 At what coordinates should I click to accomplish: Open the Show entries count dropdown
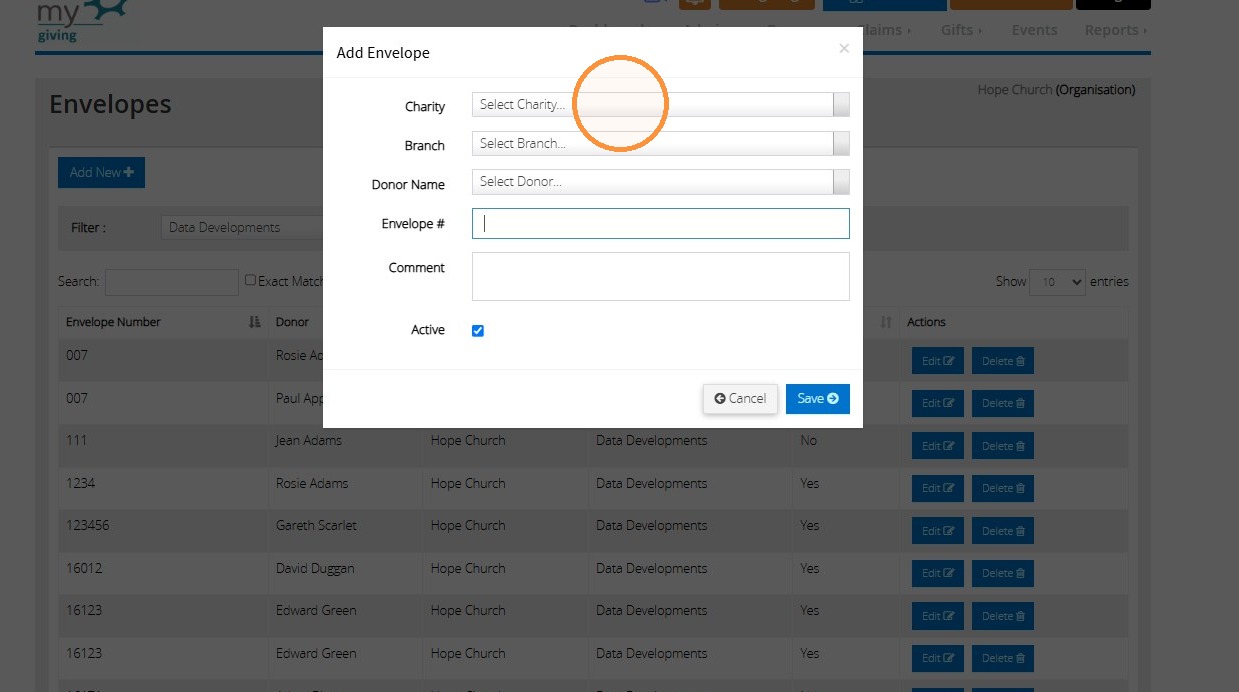pos(1057,282)
